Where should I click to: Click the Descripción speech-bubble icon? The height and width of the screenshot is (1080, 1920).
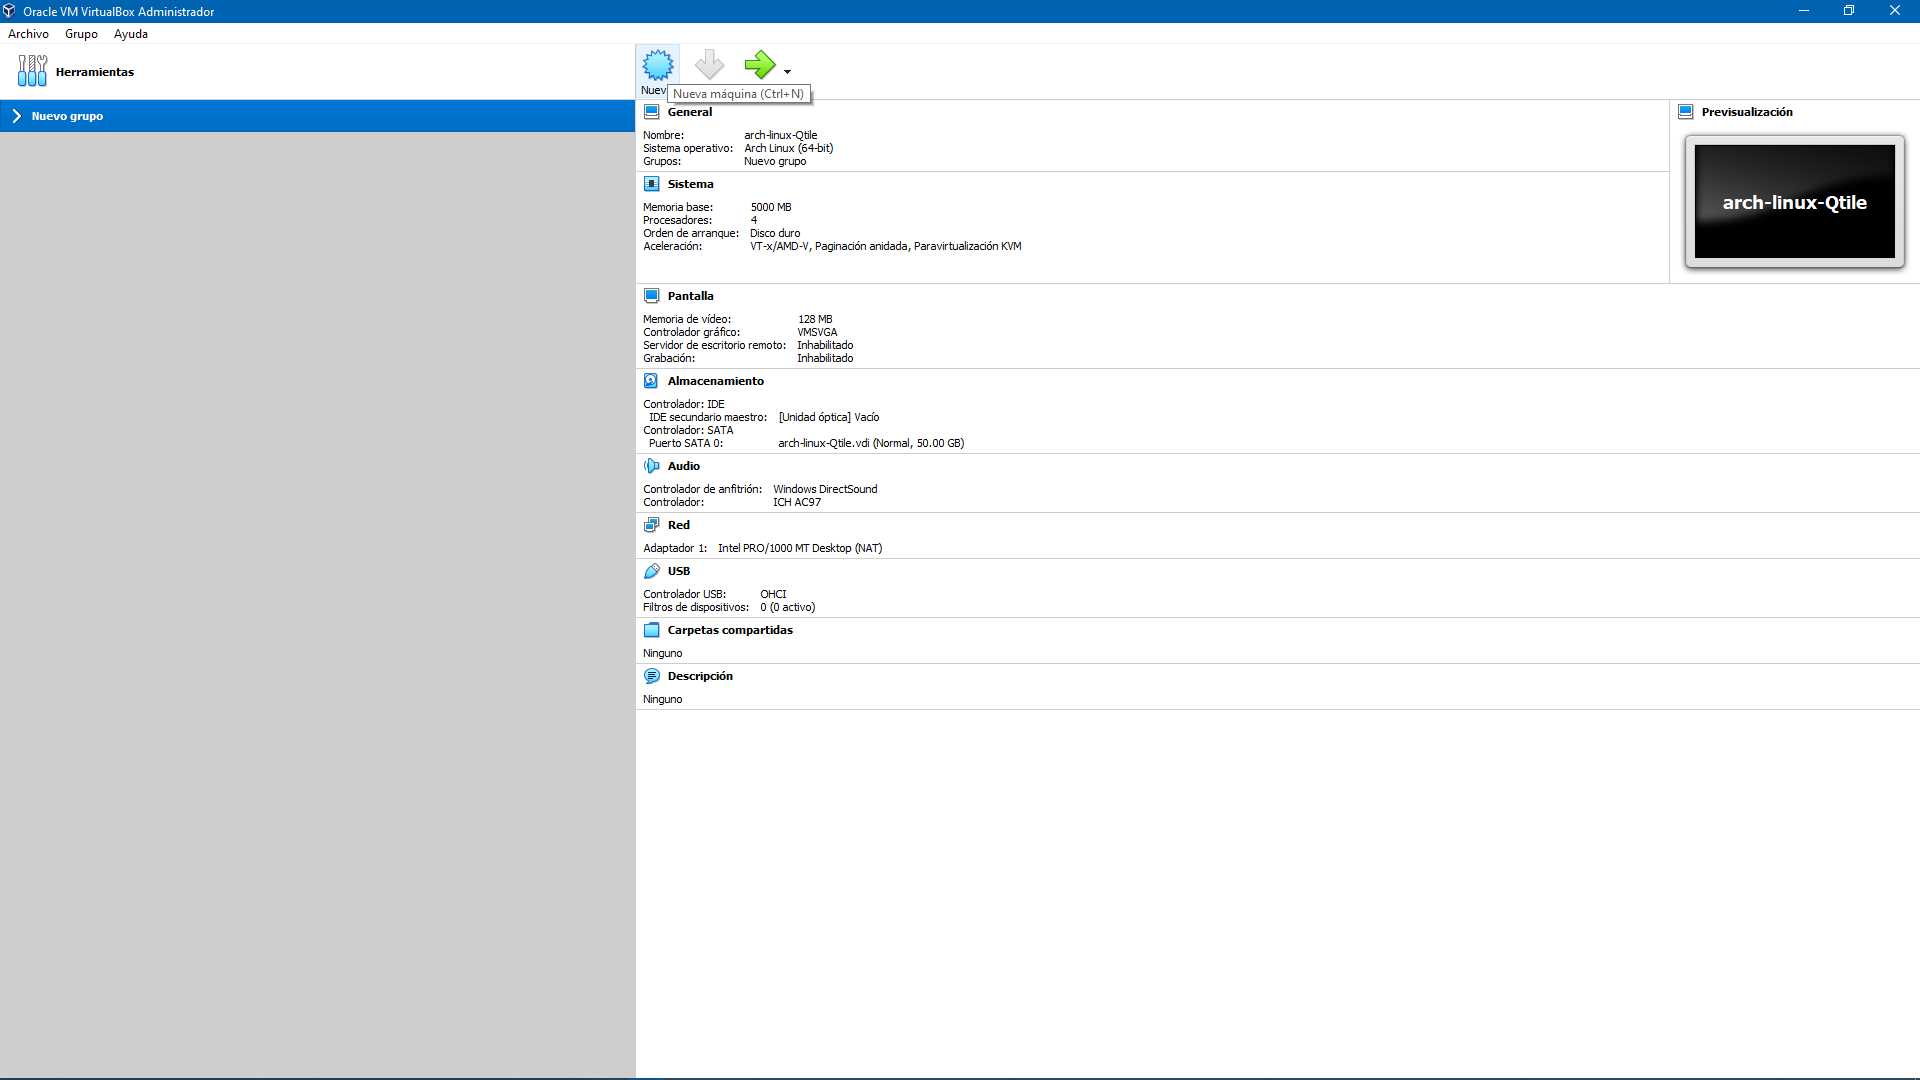(651, 676)
